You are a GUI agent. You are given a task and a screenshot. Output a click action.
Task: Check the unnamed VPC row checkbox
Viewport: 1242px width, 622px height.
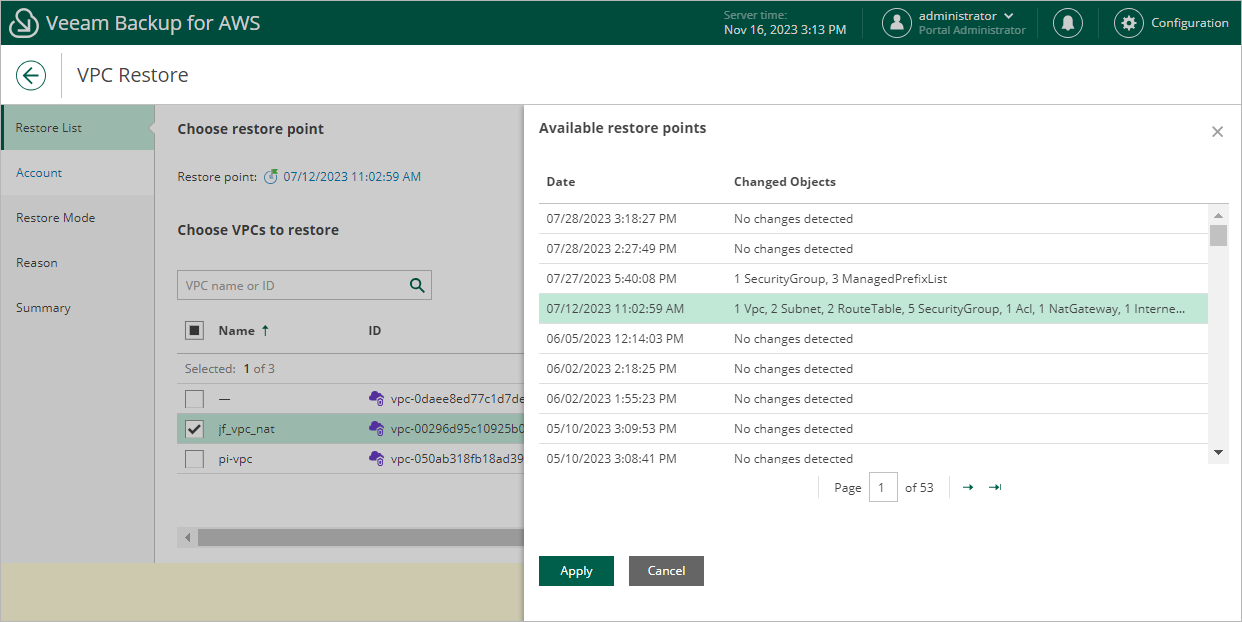195,399
